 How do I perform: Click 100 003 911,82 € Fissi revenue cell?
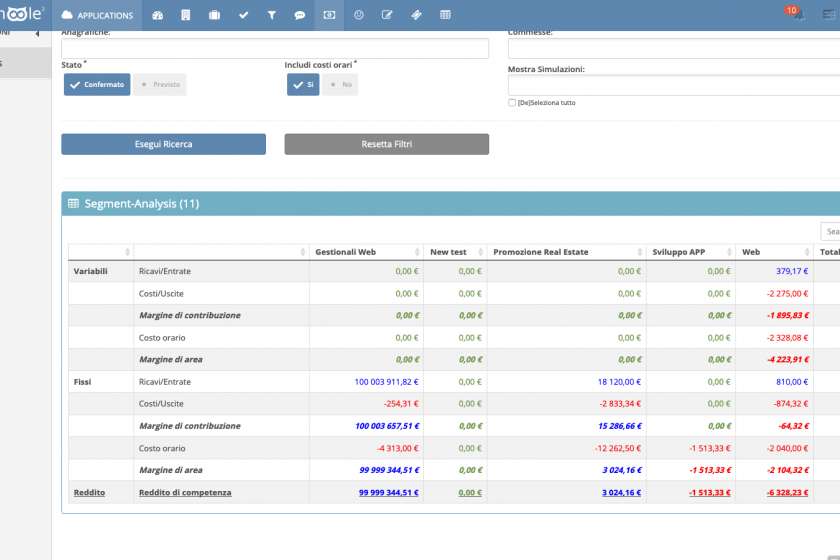point(386,382)
